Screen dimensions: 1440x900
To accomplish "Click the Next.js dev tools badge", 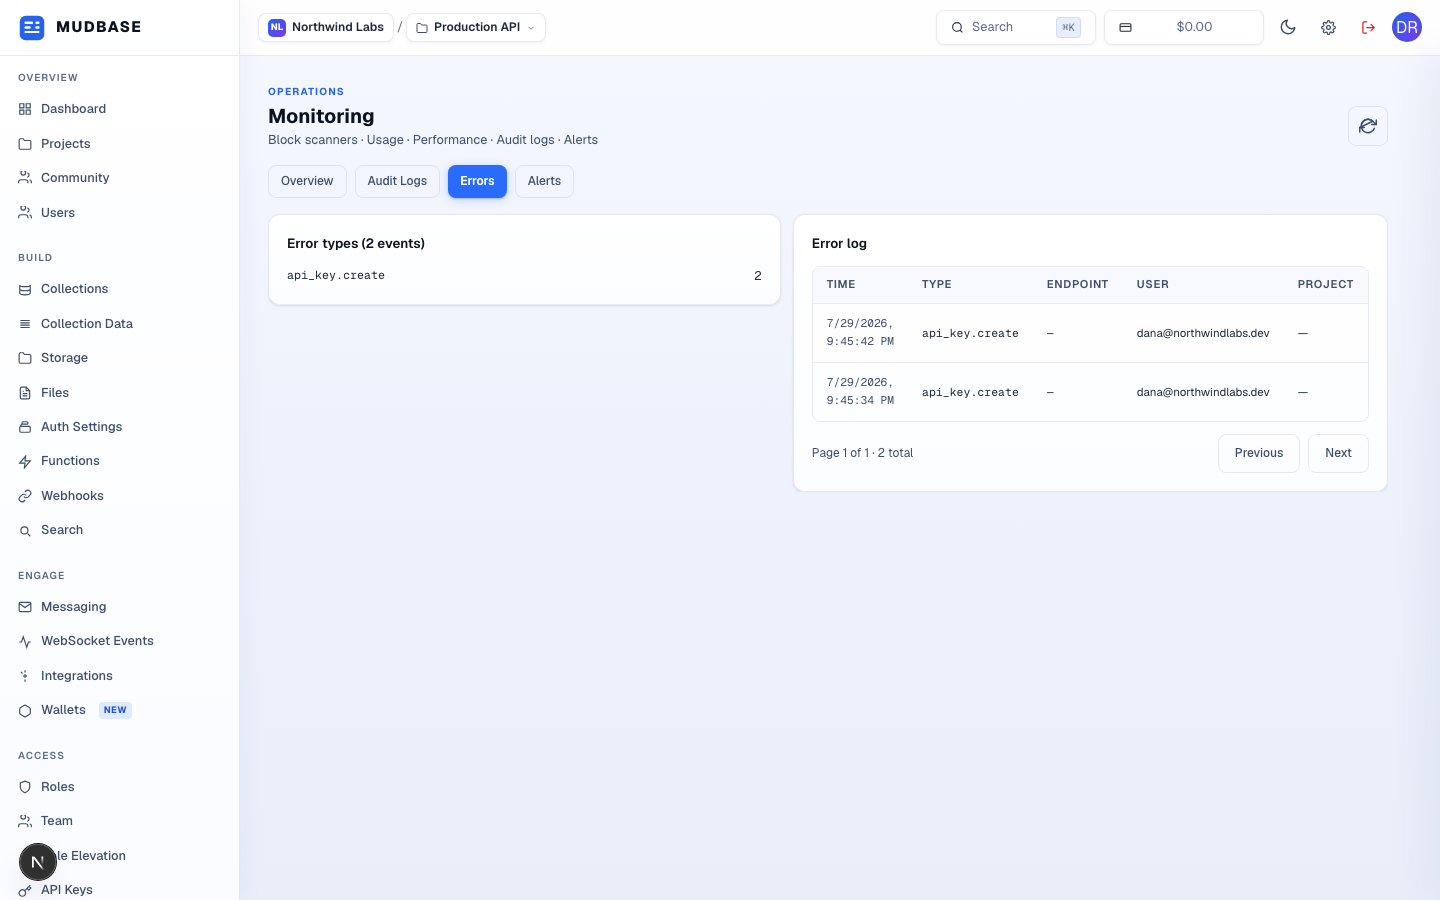I will (x=38, y=862).
